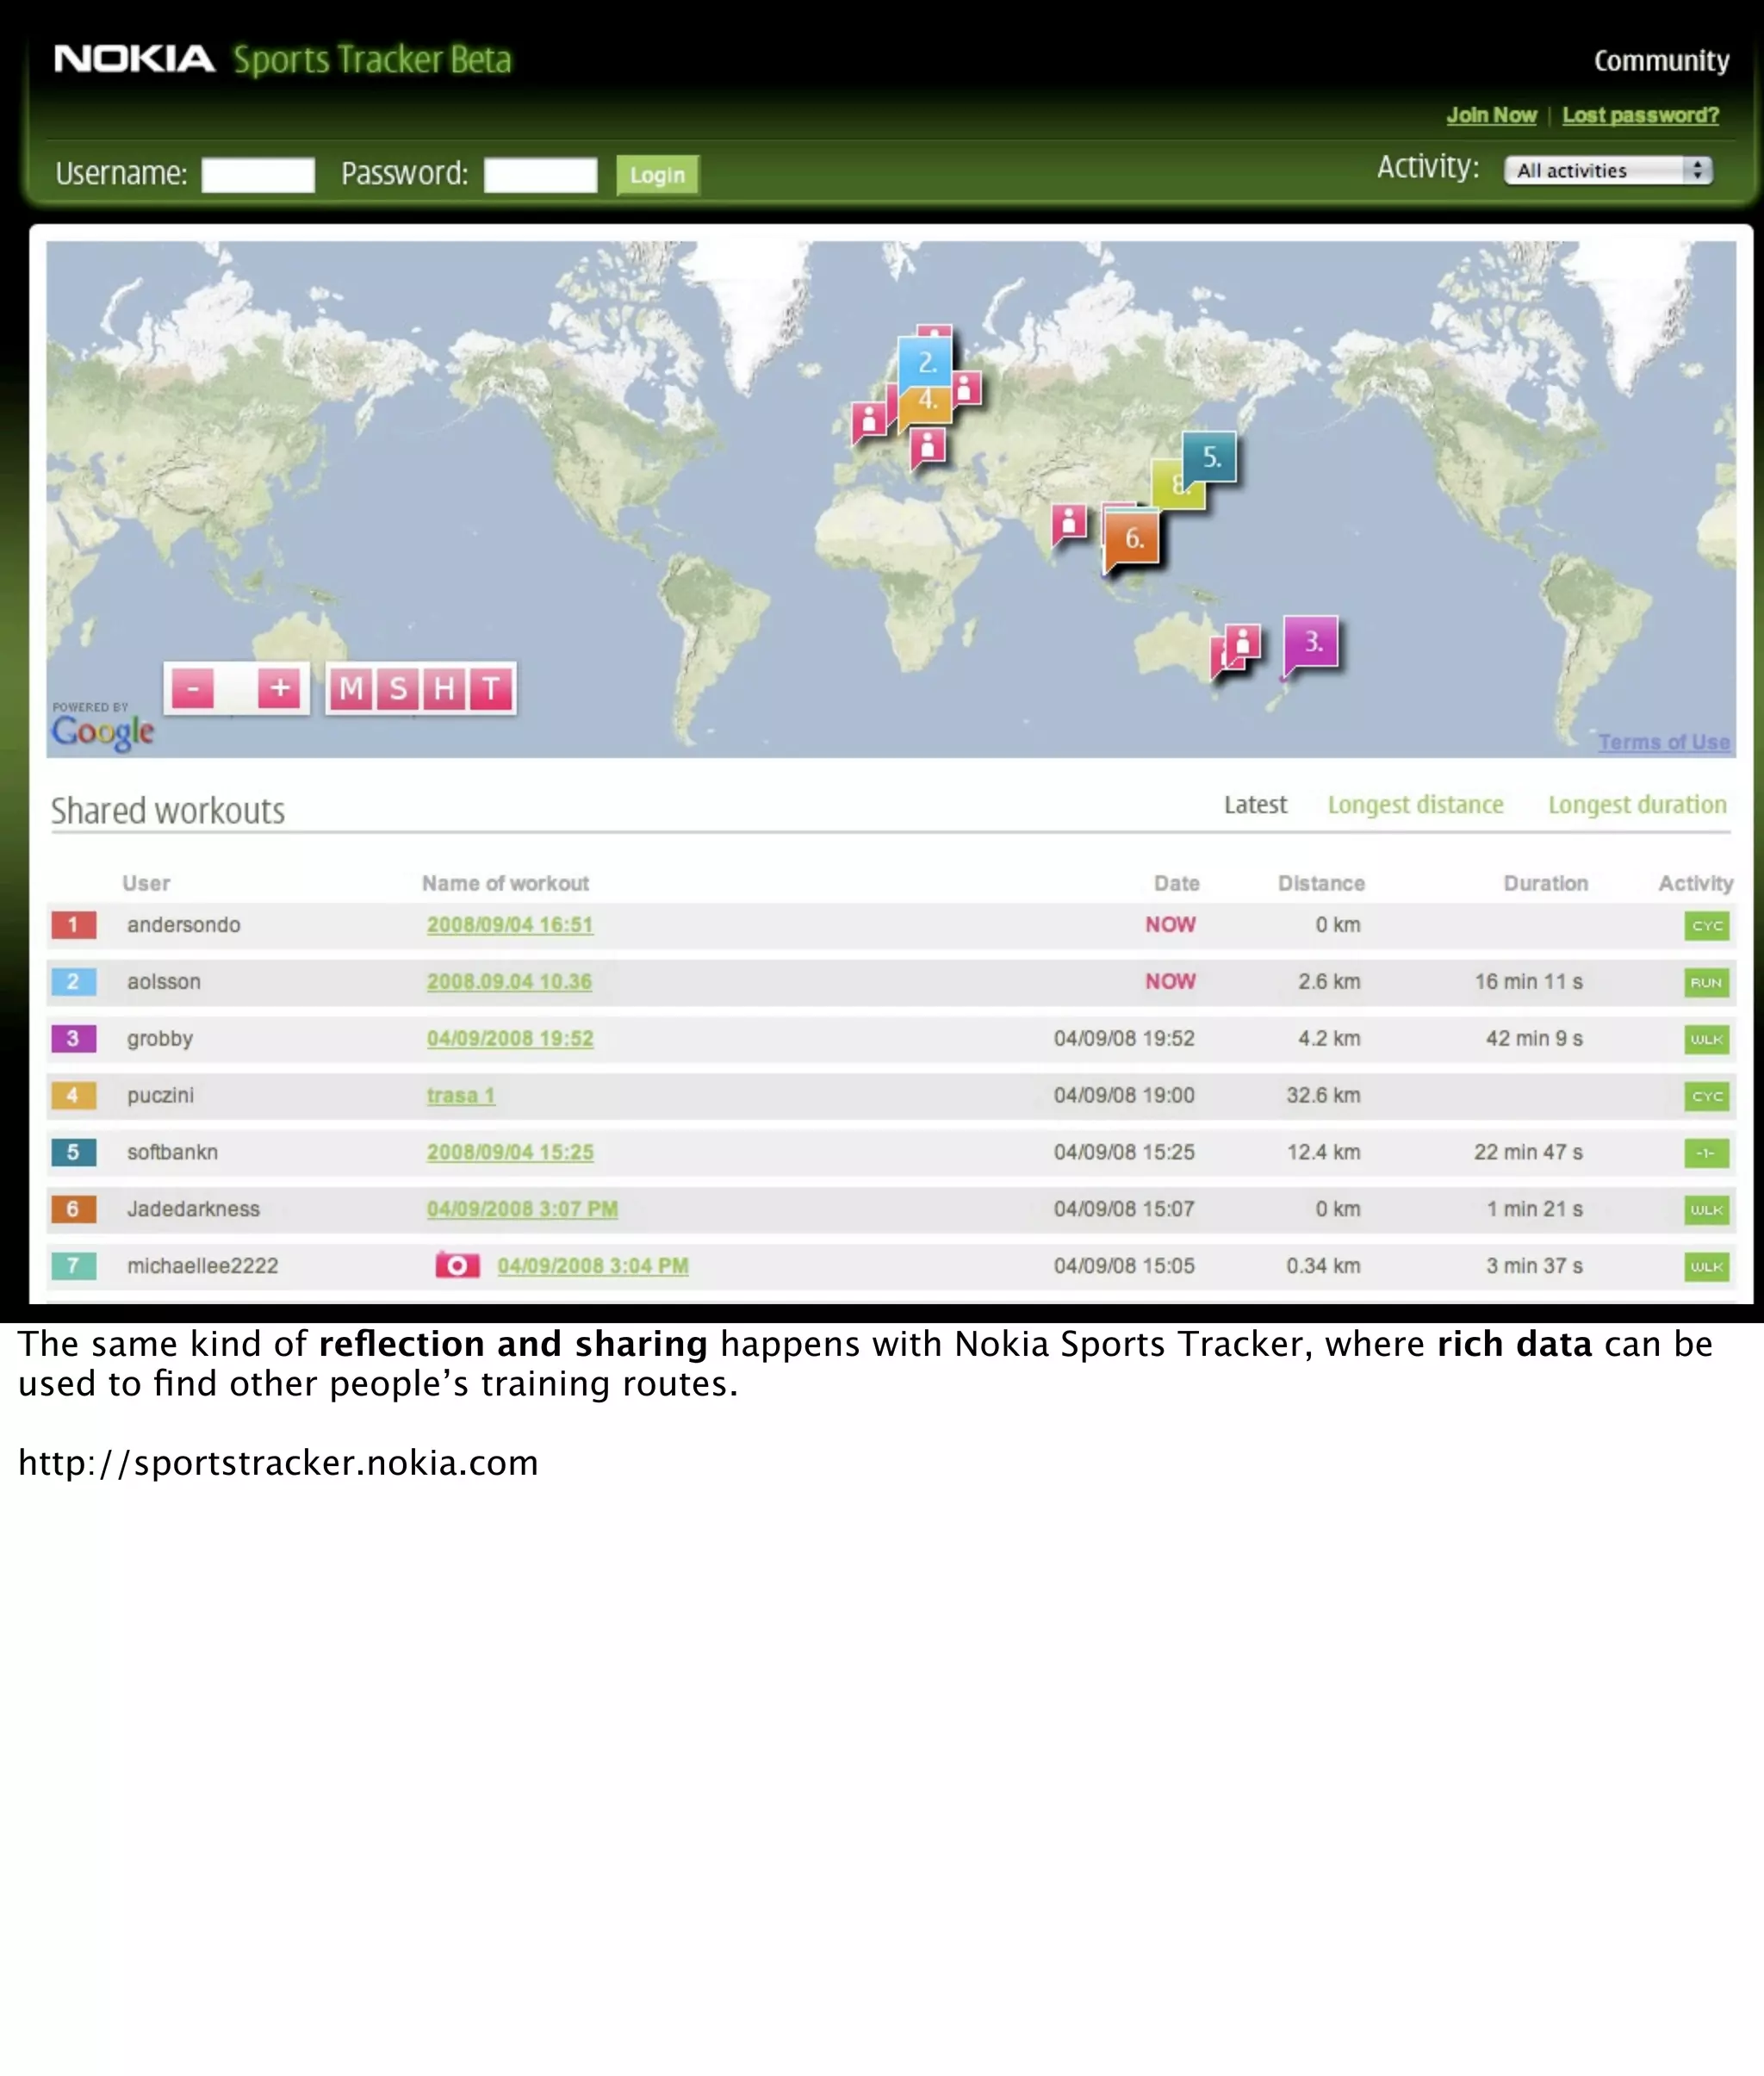Viewport: 1764px width, 2076px height.
Task: Open the map Terms of Use link
Action: 1663,742
